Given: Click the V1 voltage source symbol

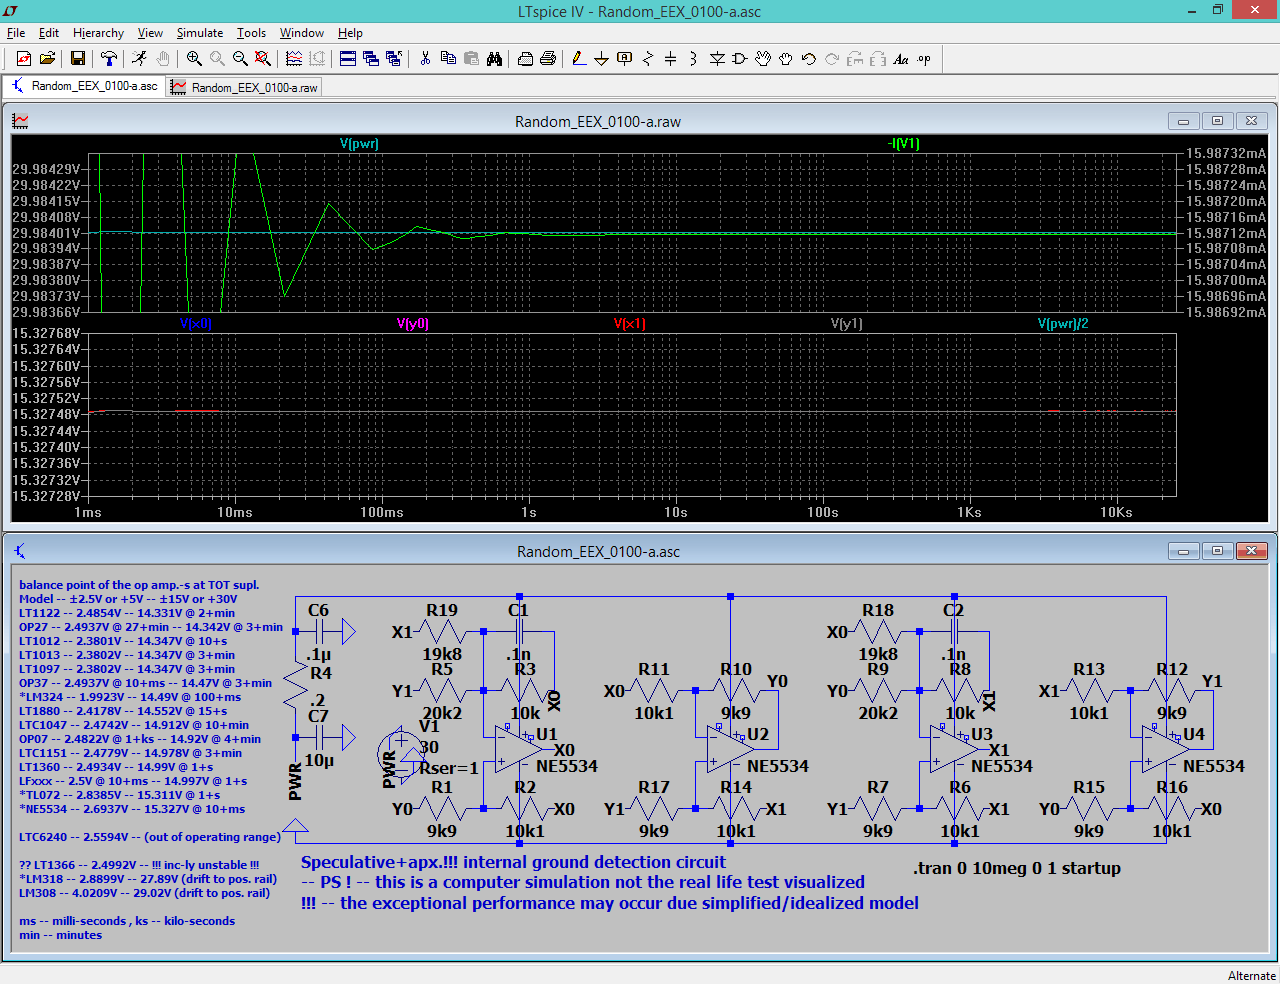Looking at the screenshot, I should point(401,756).
